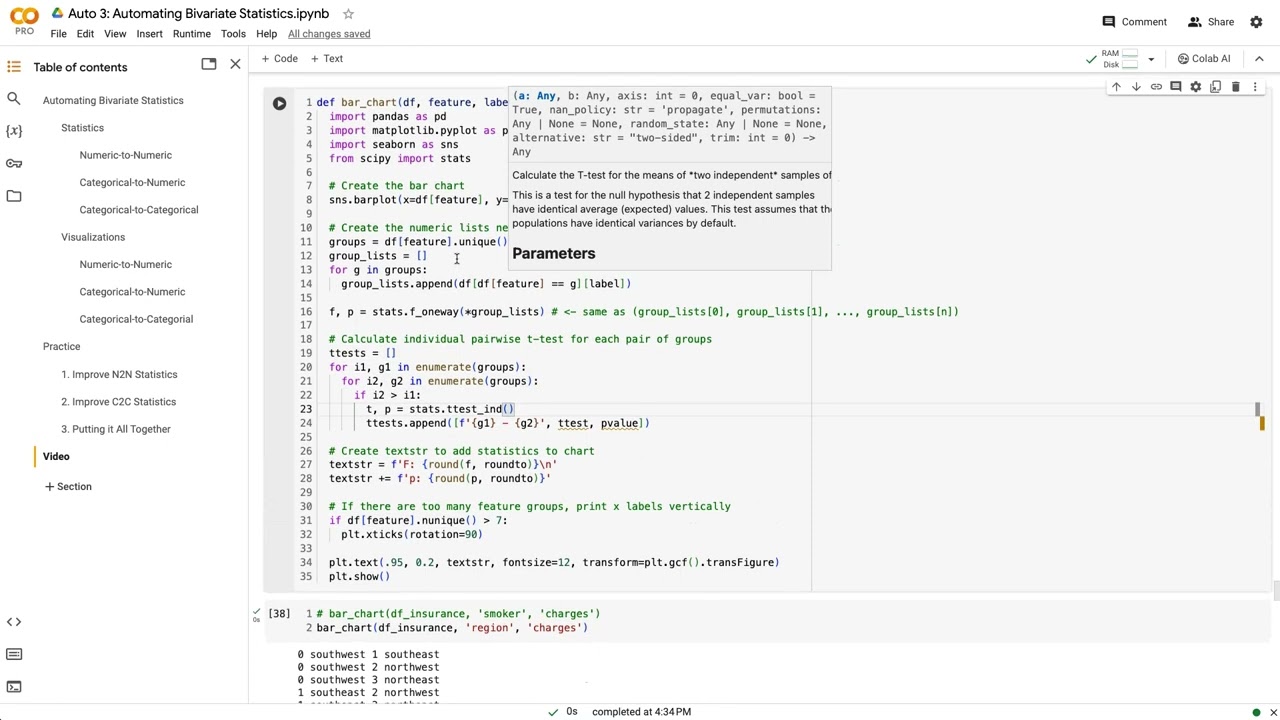The width and height of the screenshot is (1280, 720).
Task: Open the table of contents sidebar icon
Action: tap(14, 67)
